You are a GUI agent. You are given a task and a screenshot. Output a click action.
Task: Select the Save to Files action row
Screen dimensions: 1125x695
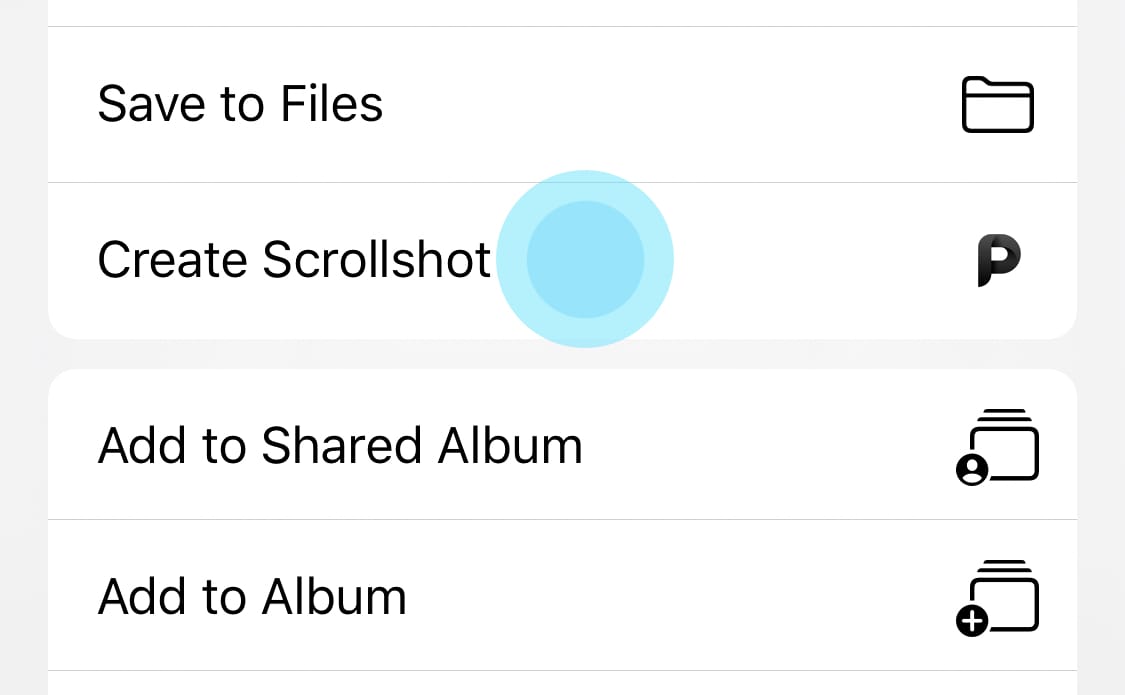(x=562, y=105)
